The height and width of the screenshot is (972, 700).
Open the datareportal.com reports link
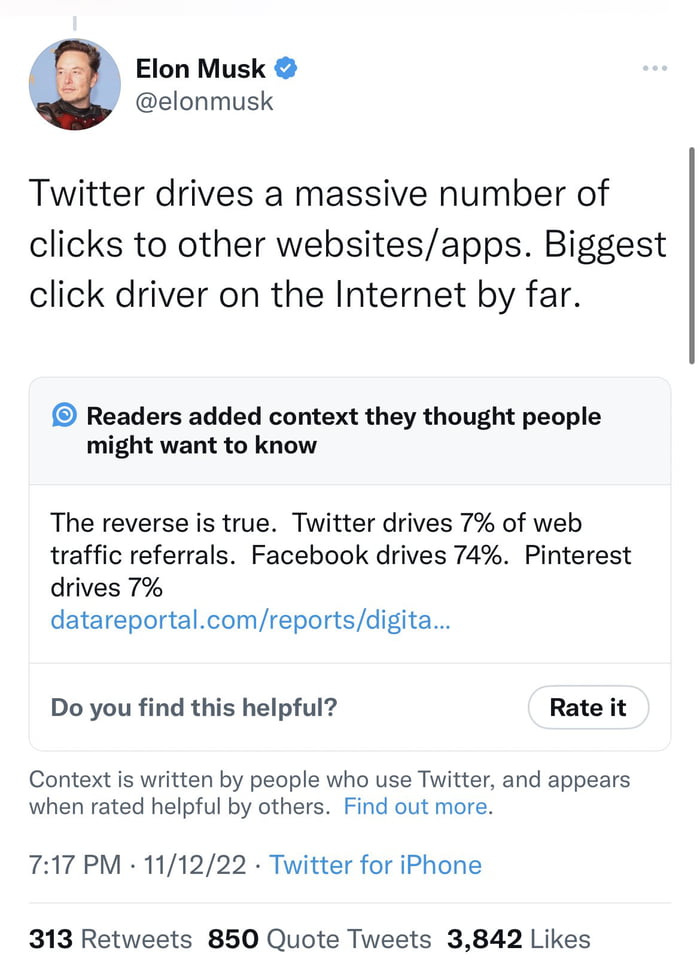[249, 621]
